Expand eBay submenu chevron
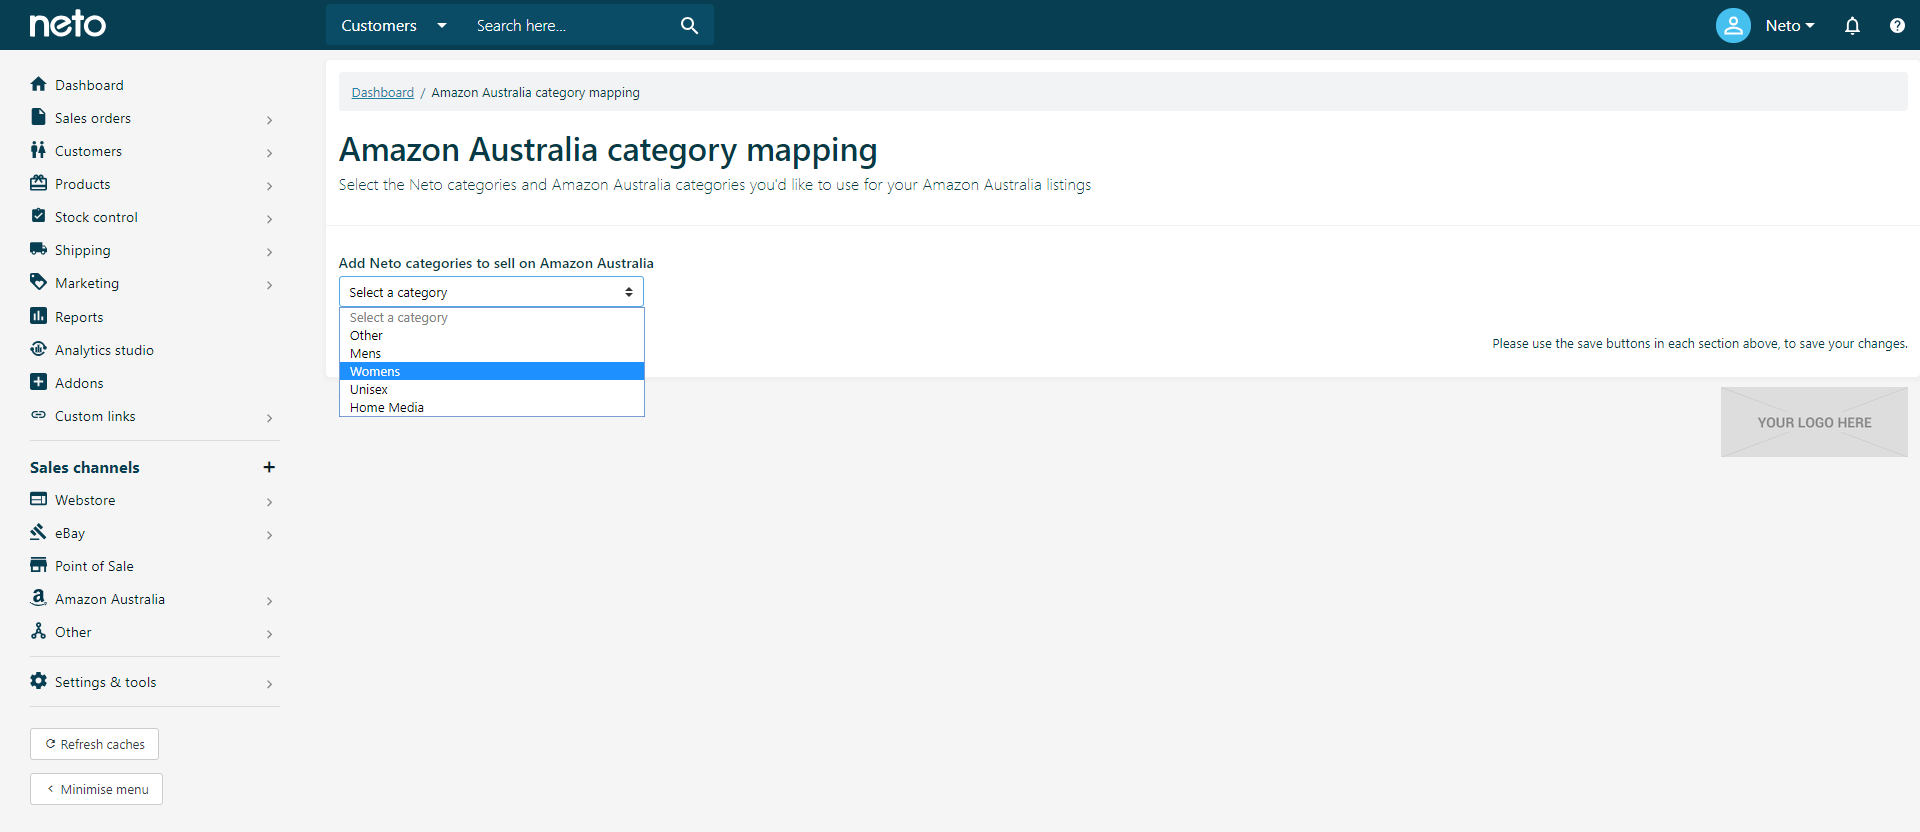Screen dimensions: 1920x832 click(x=269, y=534)
